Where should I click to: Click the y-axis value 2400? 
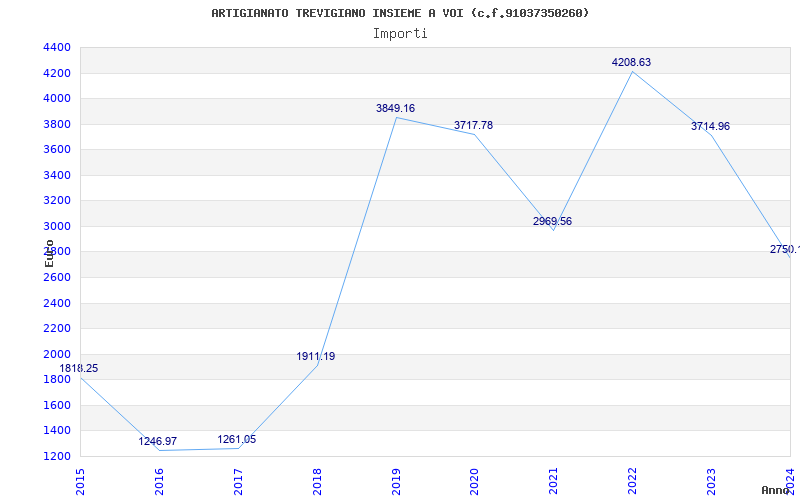(x=57, y=303)
